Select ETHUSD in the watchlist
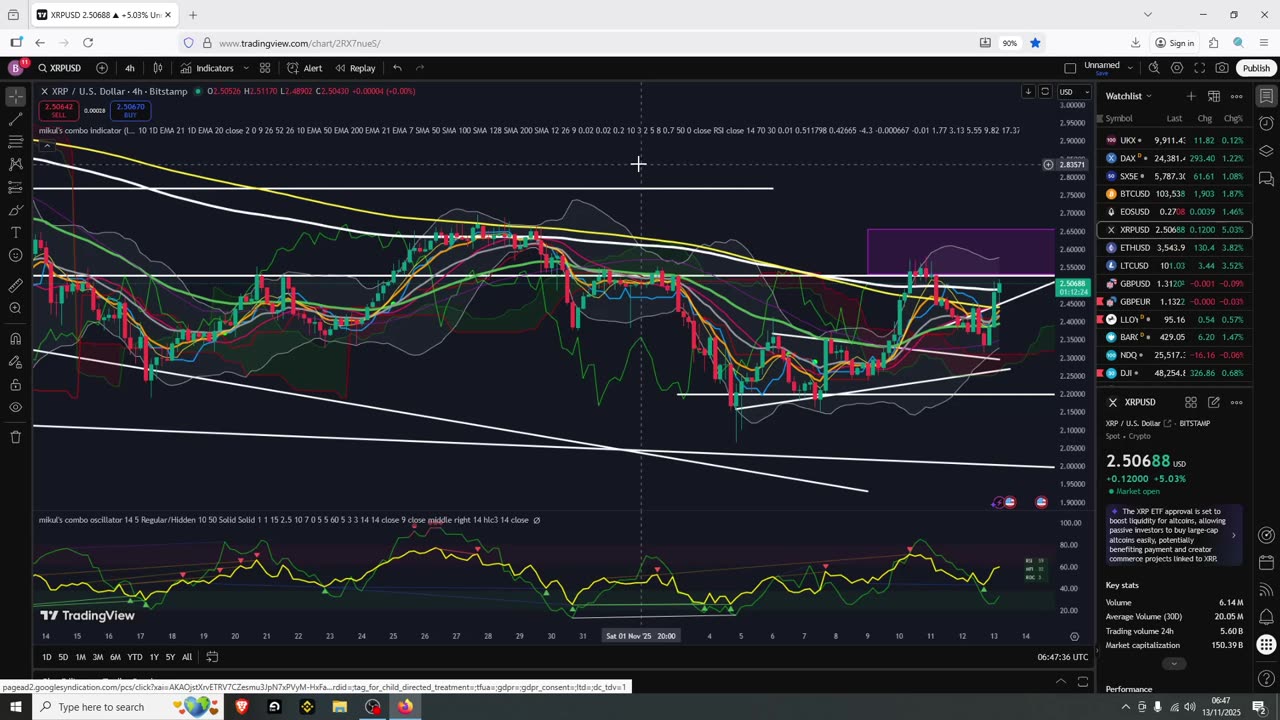This screenshot has height=720, width=1280. [1175, 248]
